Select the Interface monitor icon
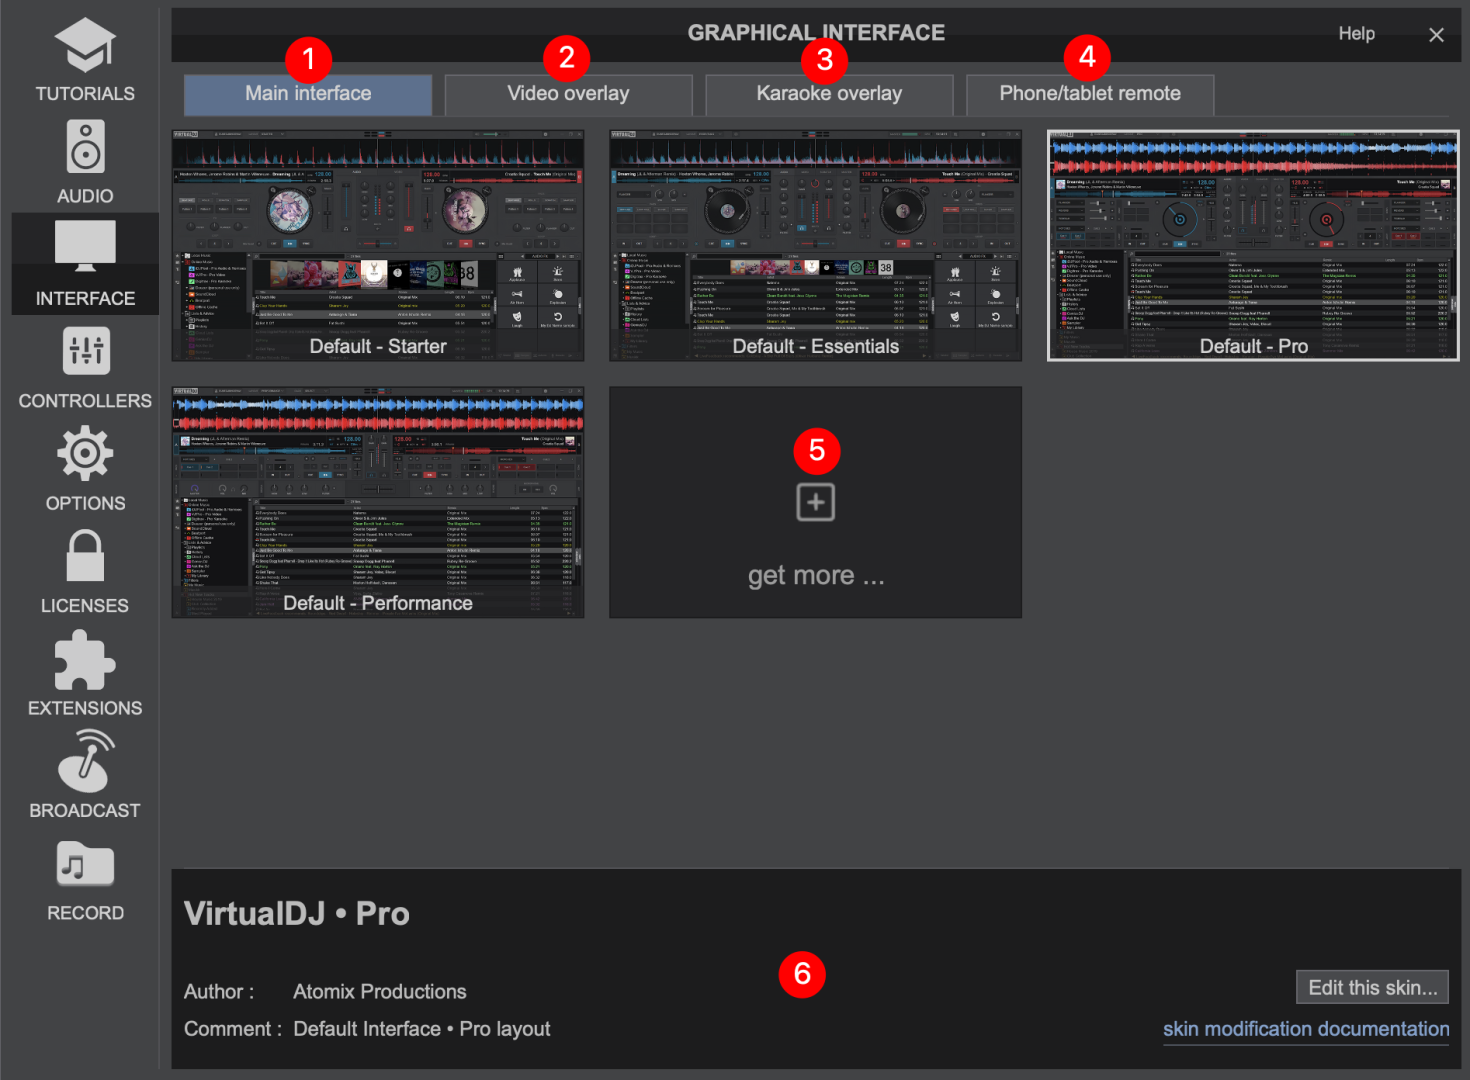This screenshot has width=1470, height=1080. [85, 246]
